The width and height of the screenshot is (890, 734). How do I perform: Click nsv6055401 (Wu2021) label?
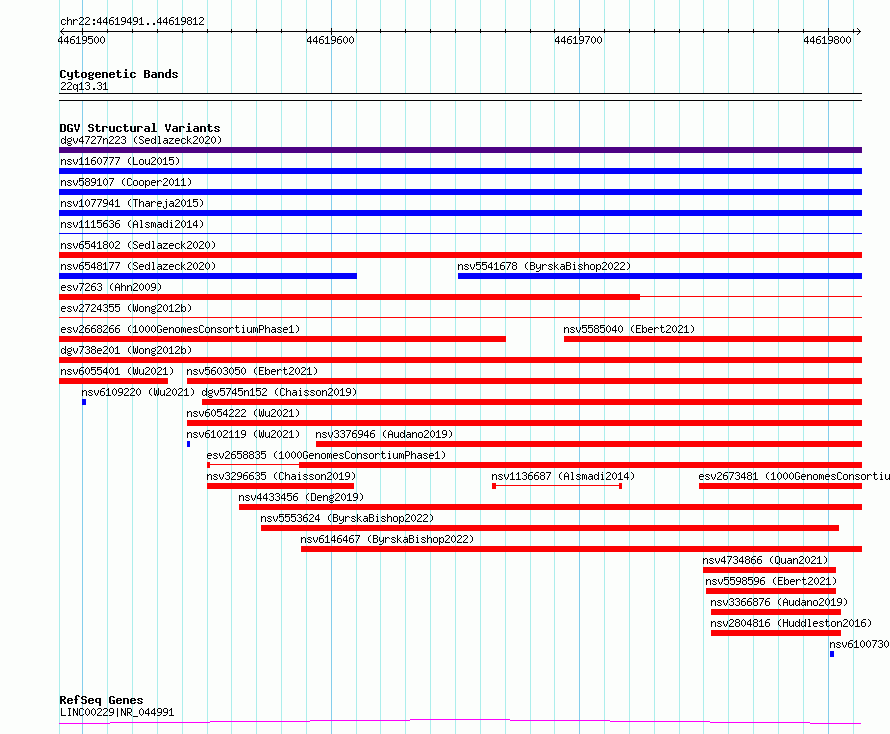point(117,371)
